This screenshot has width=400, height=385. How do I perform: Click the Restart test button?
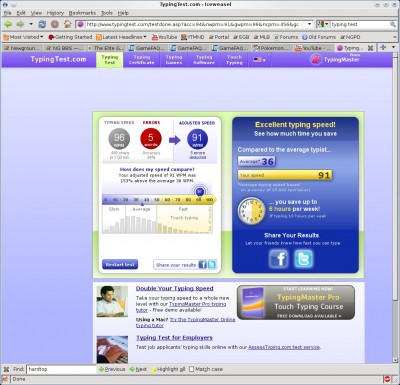(120, 264)
